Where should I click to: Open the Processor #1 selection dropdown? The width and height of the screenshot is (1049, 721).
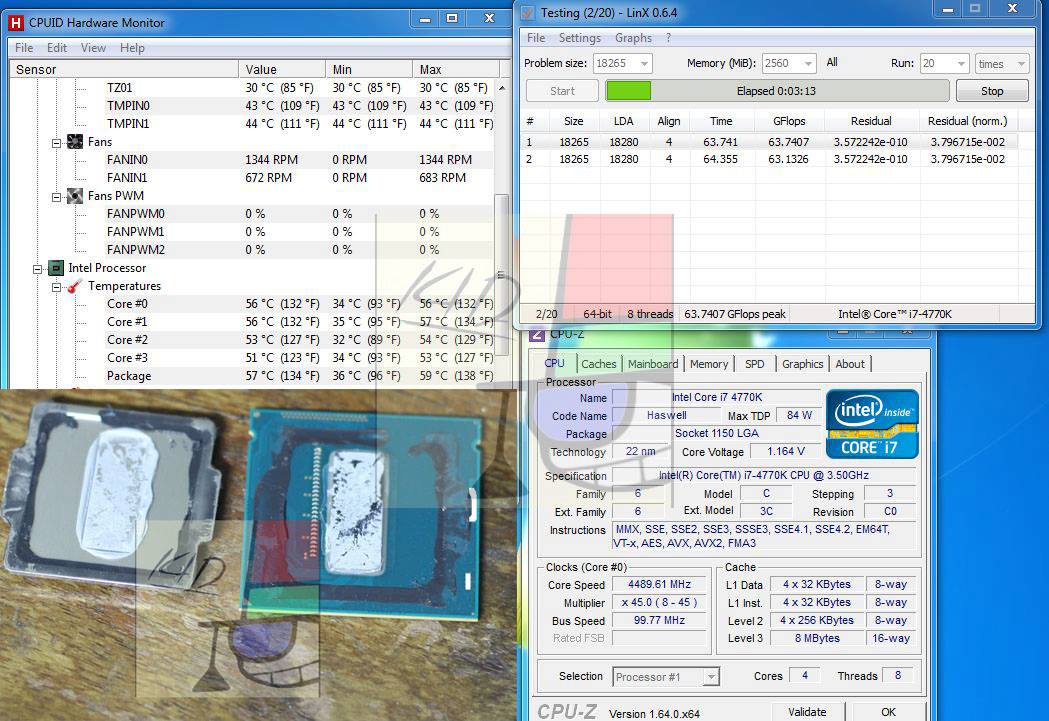click(x=711, y=677)
